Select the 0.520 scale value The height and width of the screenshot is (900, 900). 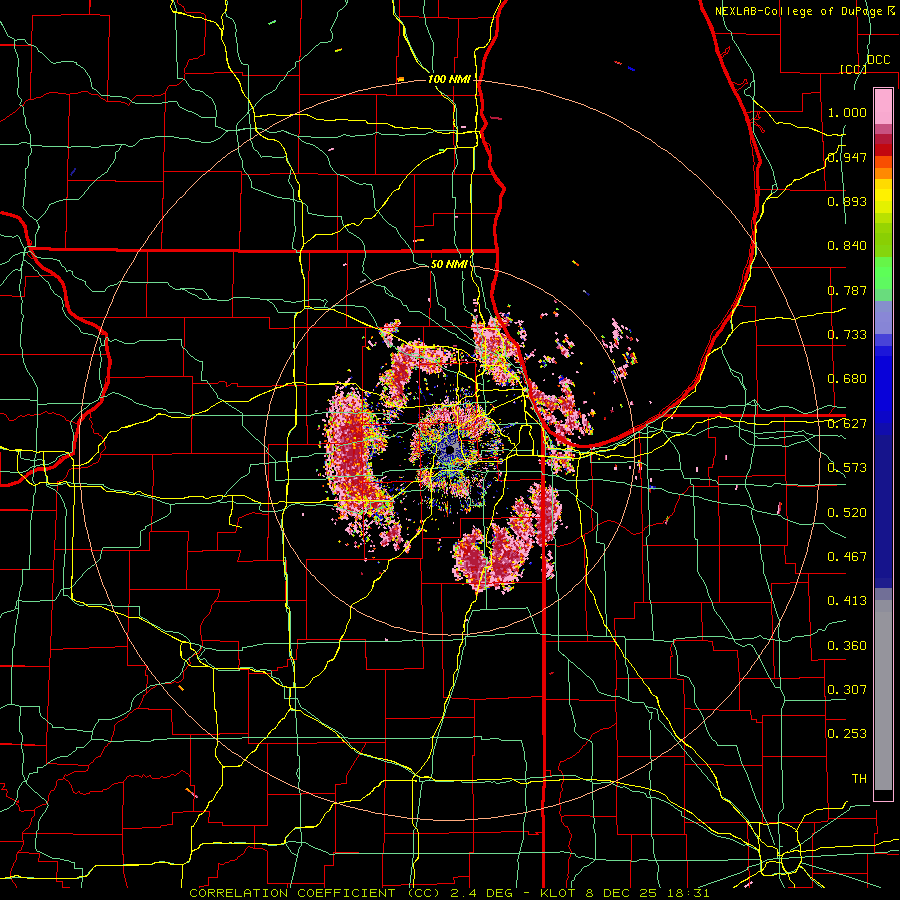click(847, 513)
